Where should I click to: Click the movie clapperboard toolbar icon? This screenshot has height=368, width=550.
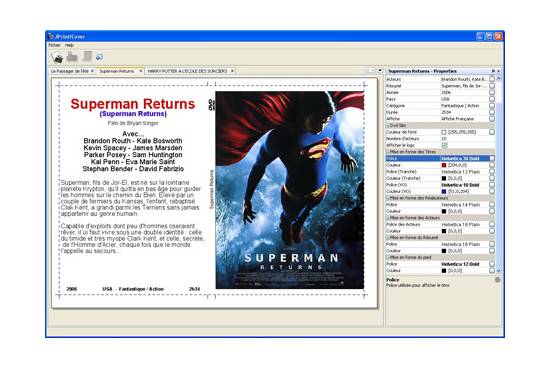pyautogui.click(x=57, y=57)
